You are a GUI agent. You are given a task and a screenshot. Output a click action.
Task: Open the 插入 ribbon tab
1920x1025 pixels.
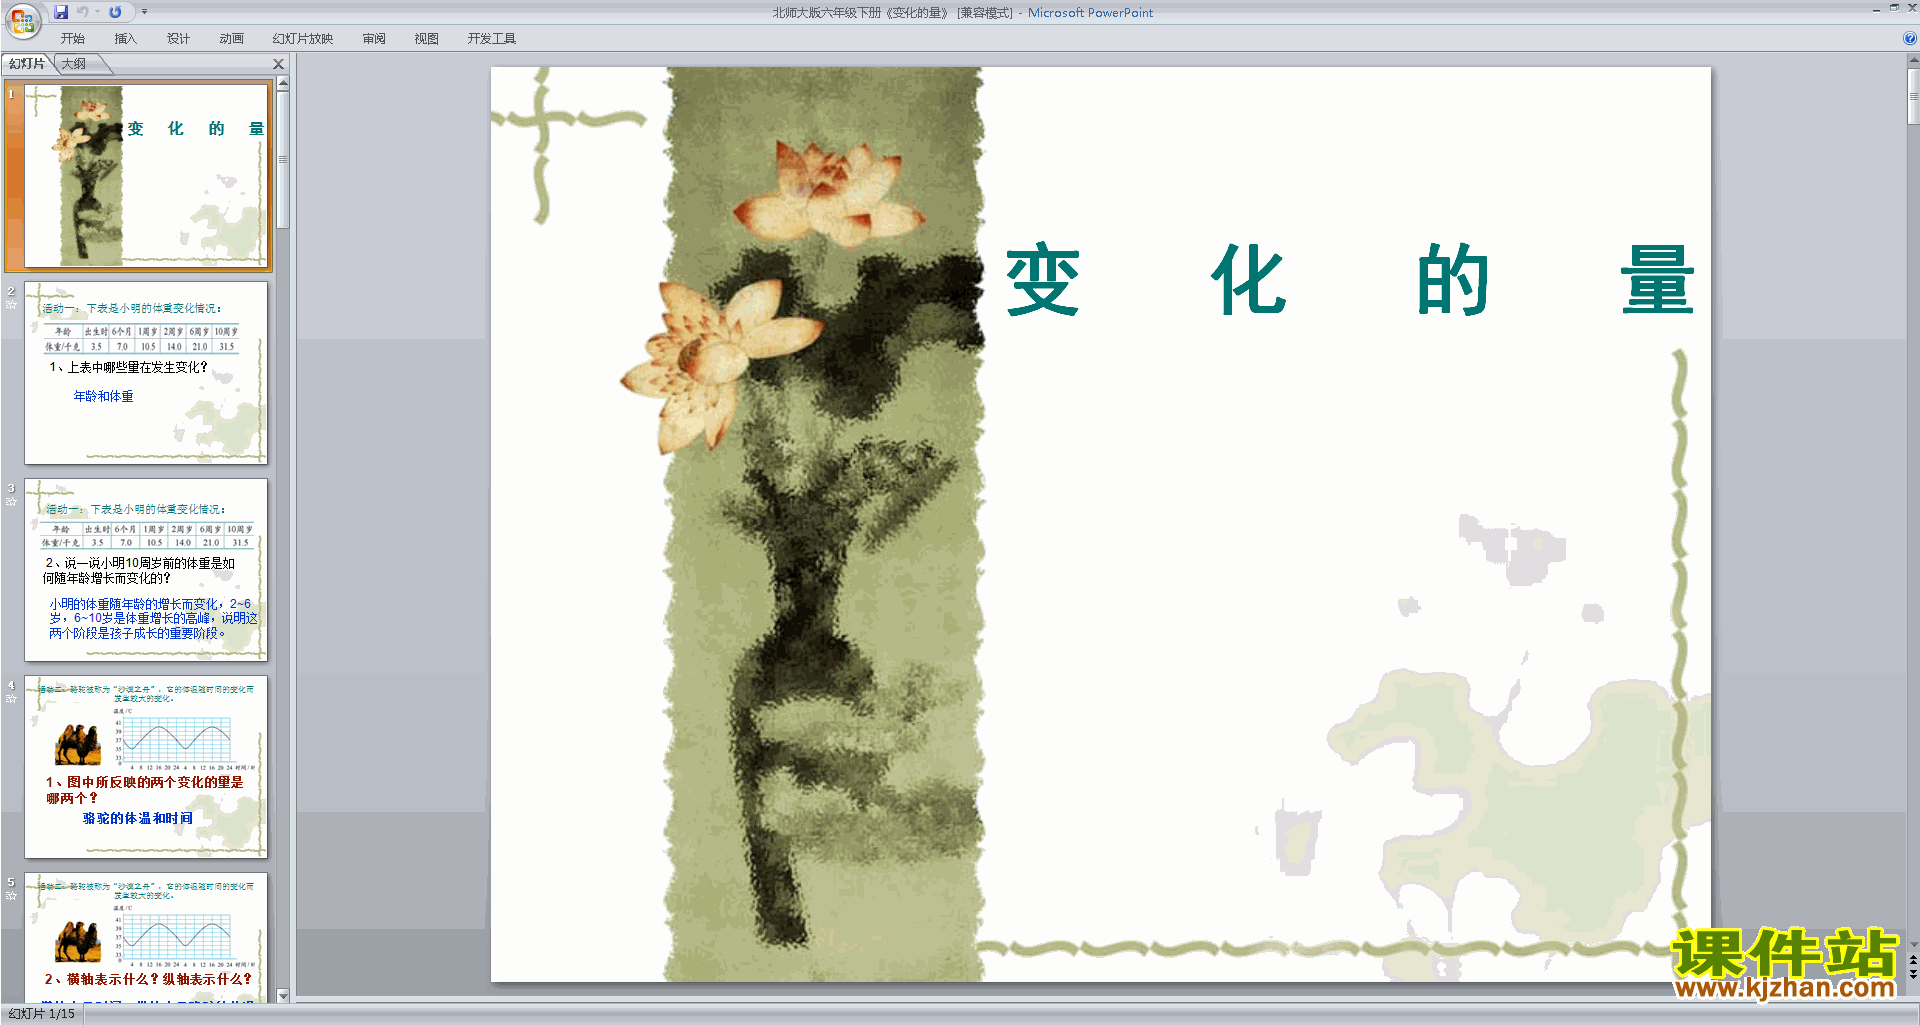(126, 39)
